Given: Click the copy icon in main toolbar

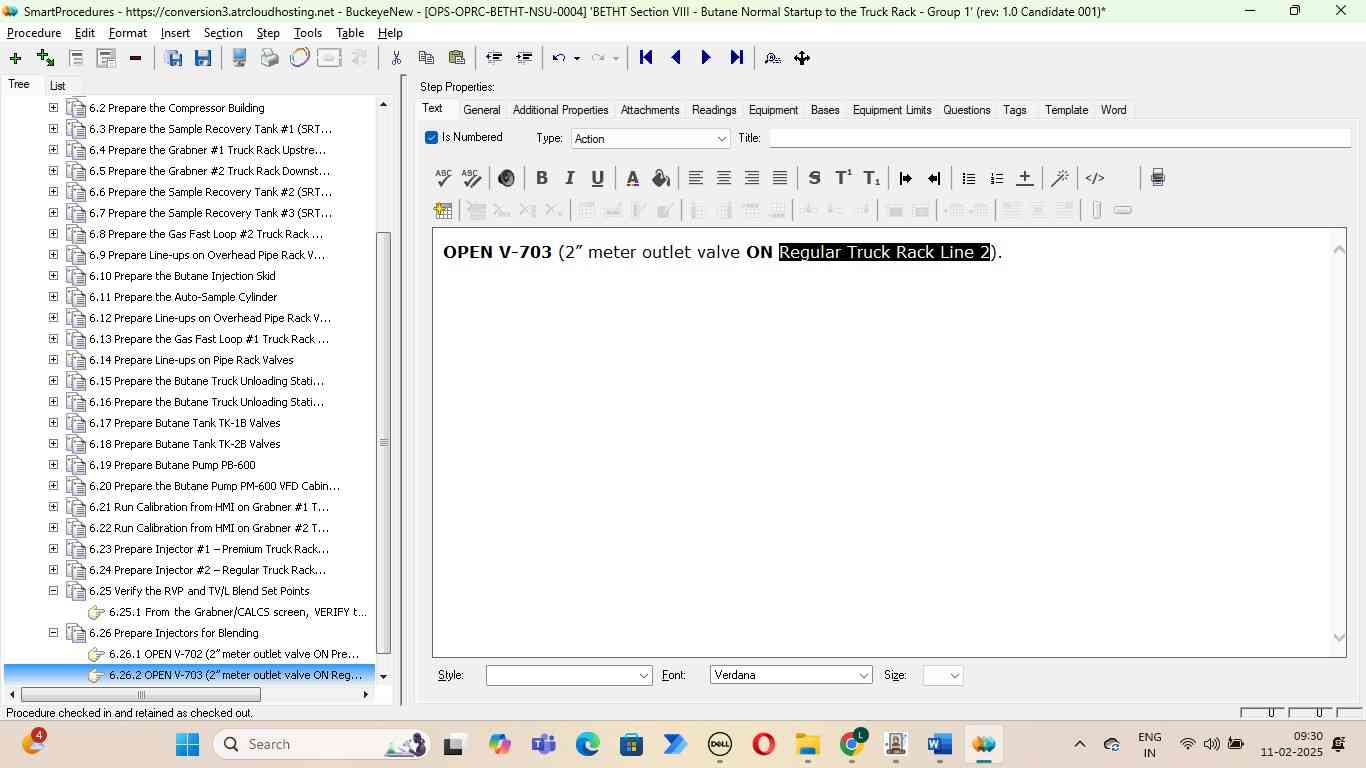Looking at the screenshot, I should [x=426, y=58].
